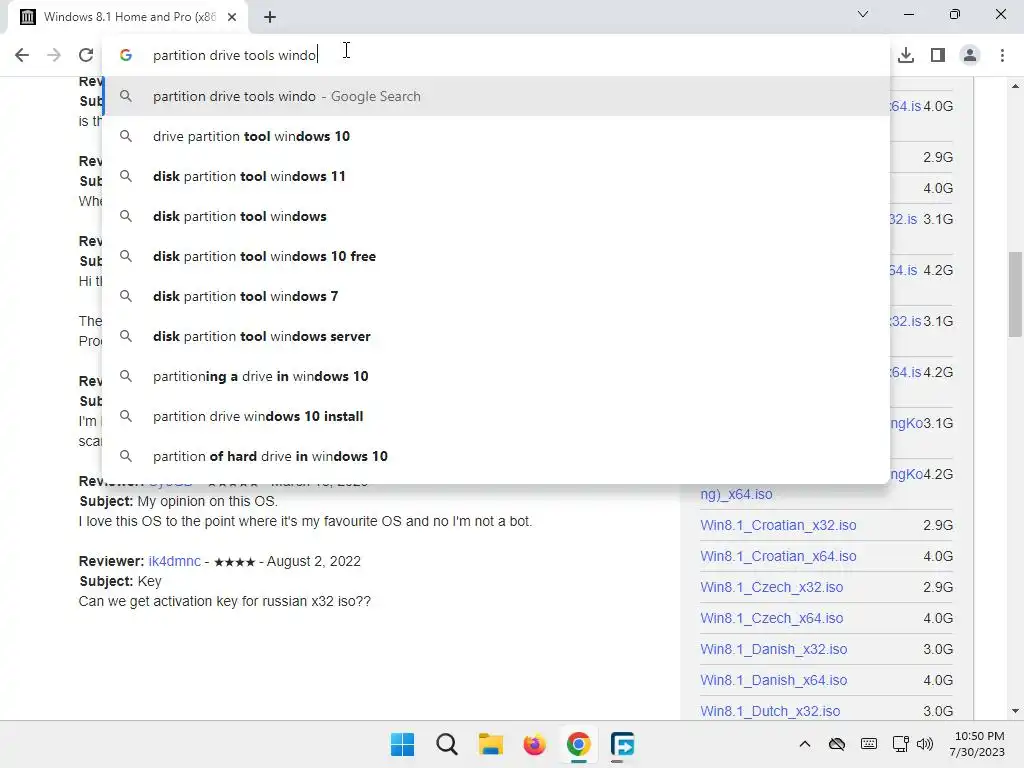Open the network status tray icon

coord(901,744)
